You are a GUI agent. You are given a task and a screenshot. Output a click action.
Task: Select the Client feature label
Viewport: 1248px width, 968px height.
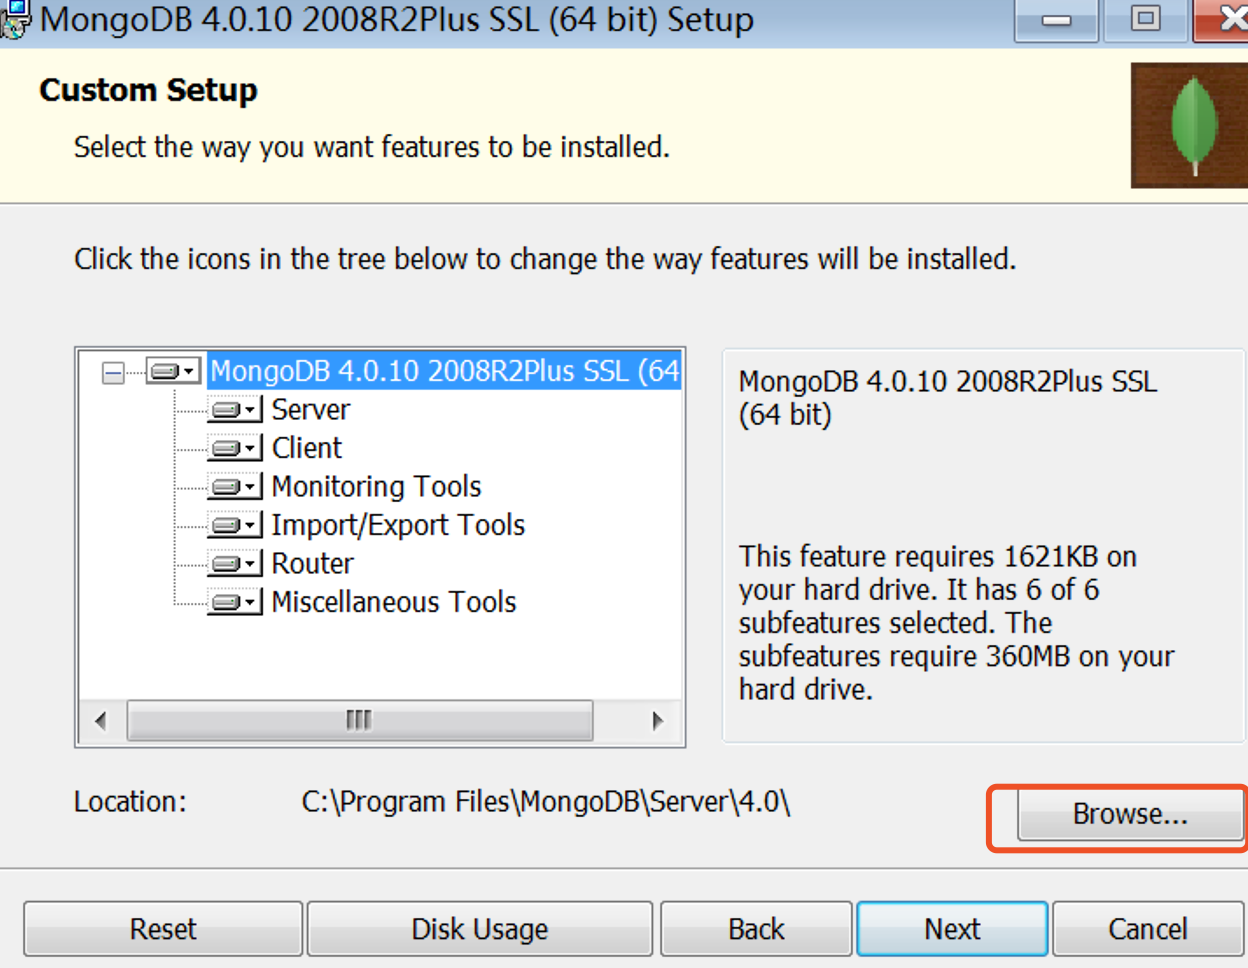pos(307,448)
